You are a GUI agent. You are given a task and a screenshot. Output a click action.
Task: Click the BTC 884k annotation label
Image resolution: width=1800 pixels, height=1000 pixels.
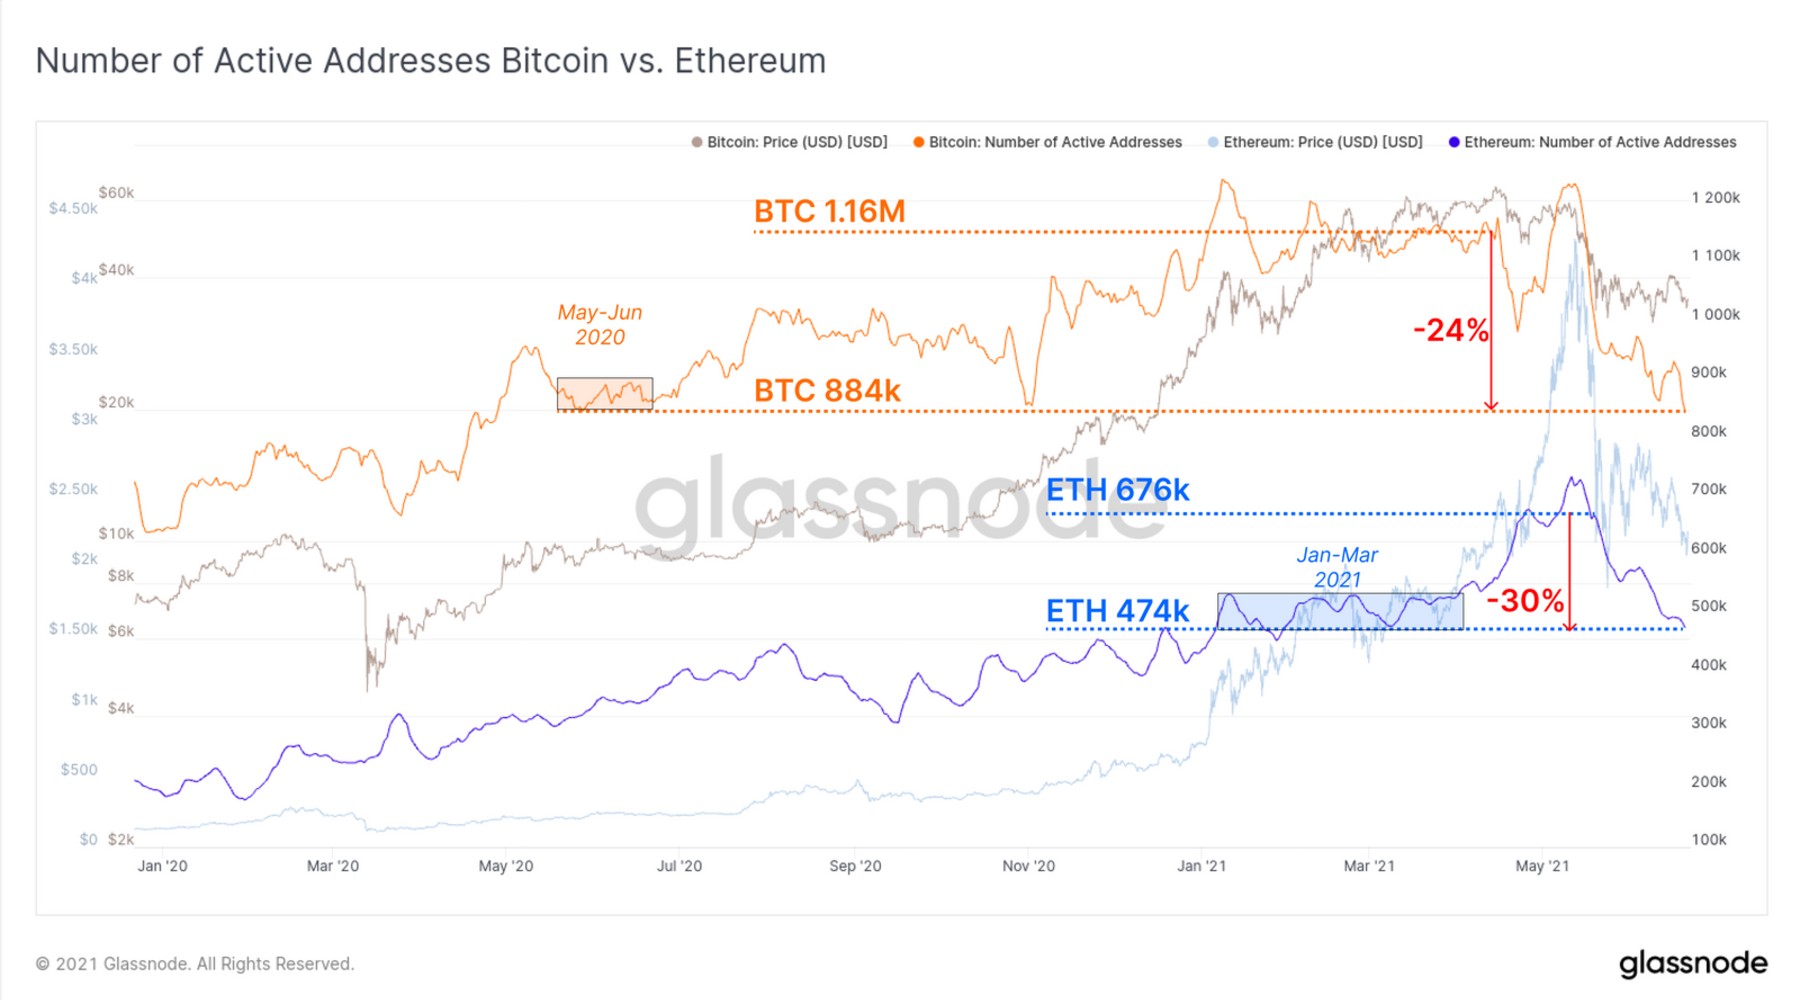tap(827, 391)
